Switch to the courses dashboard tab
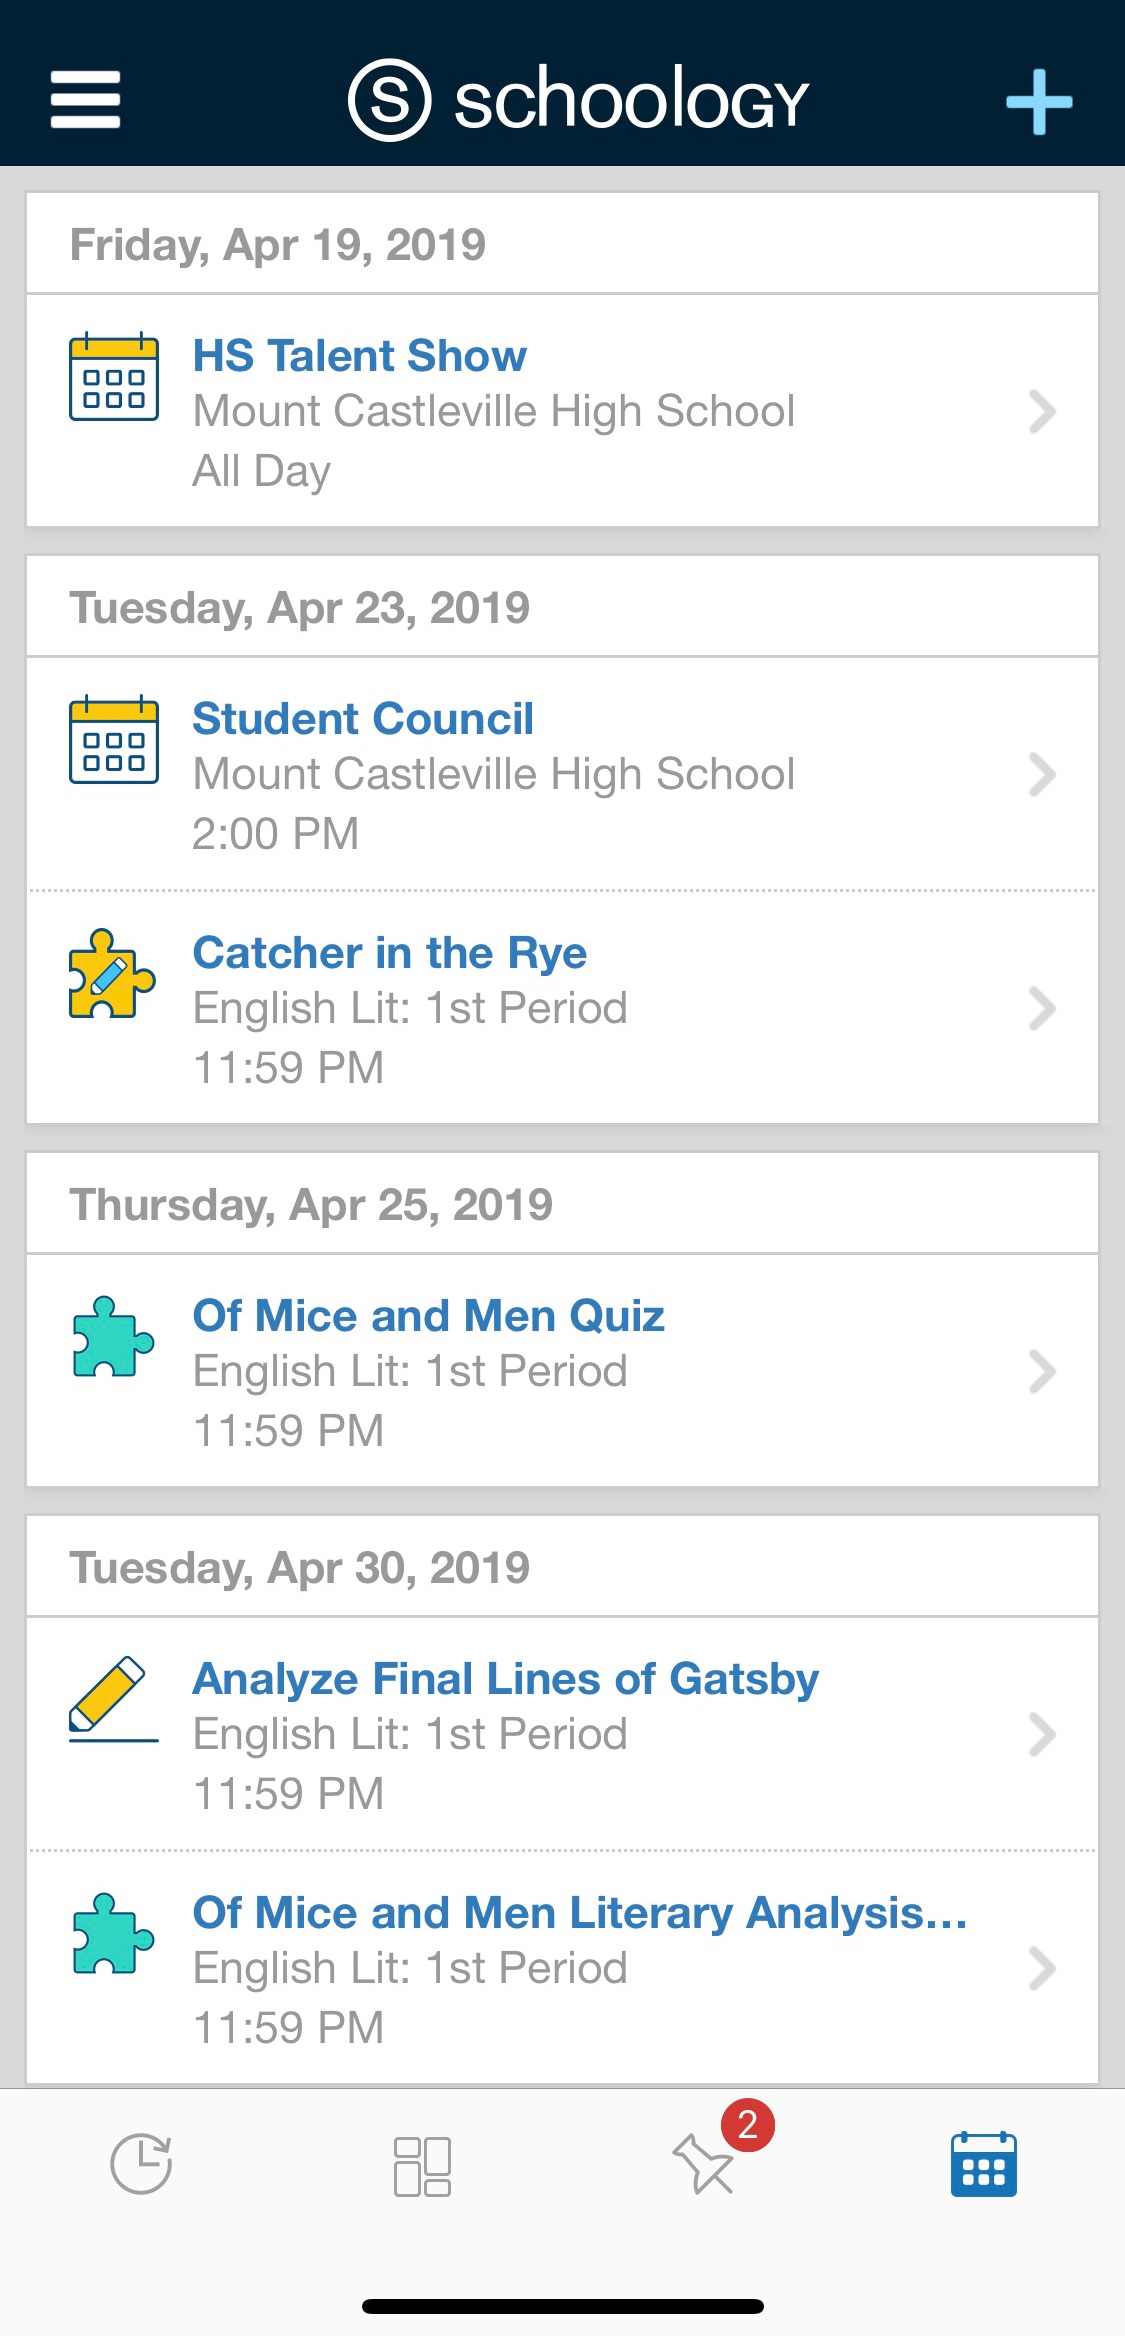Viewport: 1125px width, 2336px height. (x=422, y=2166)
